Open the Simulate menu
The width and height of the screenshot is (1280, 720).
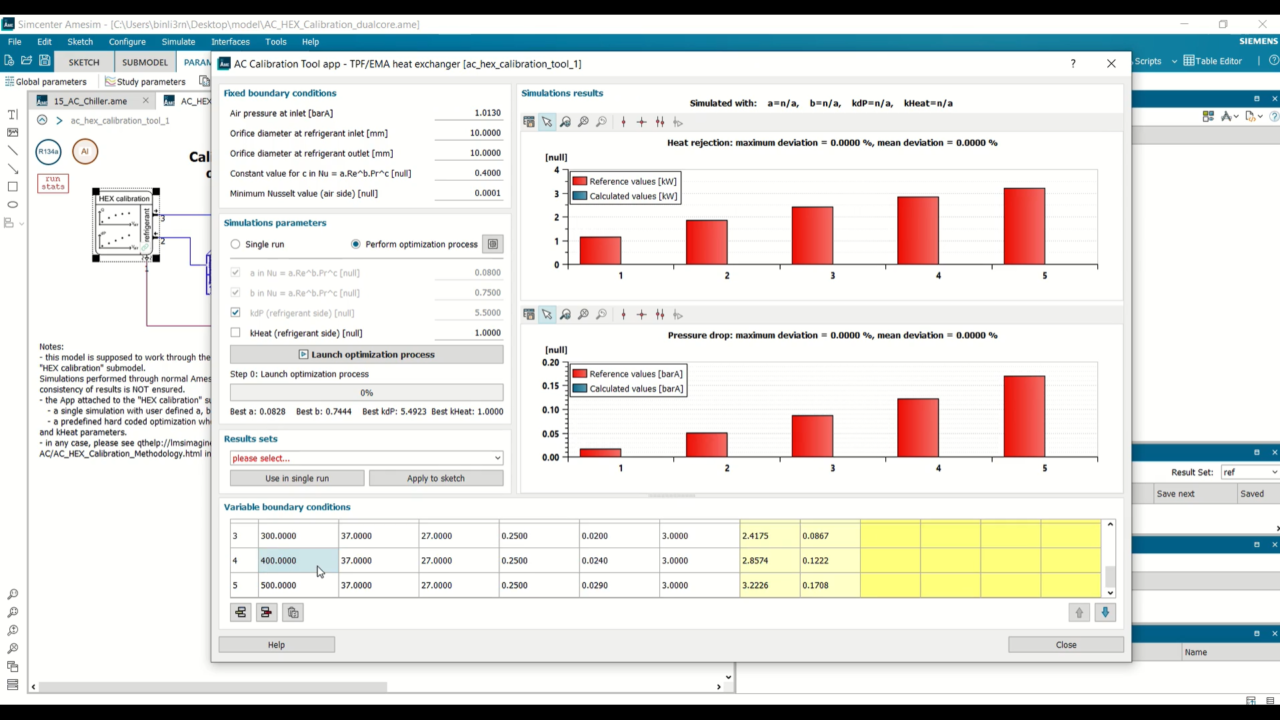pos(178,42)
